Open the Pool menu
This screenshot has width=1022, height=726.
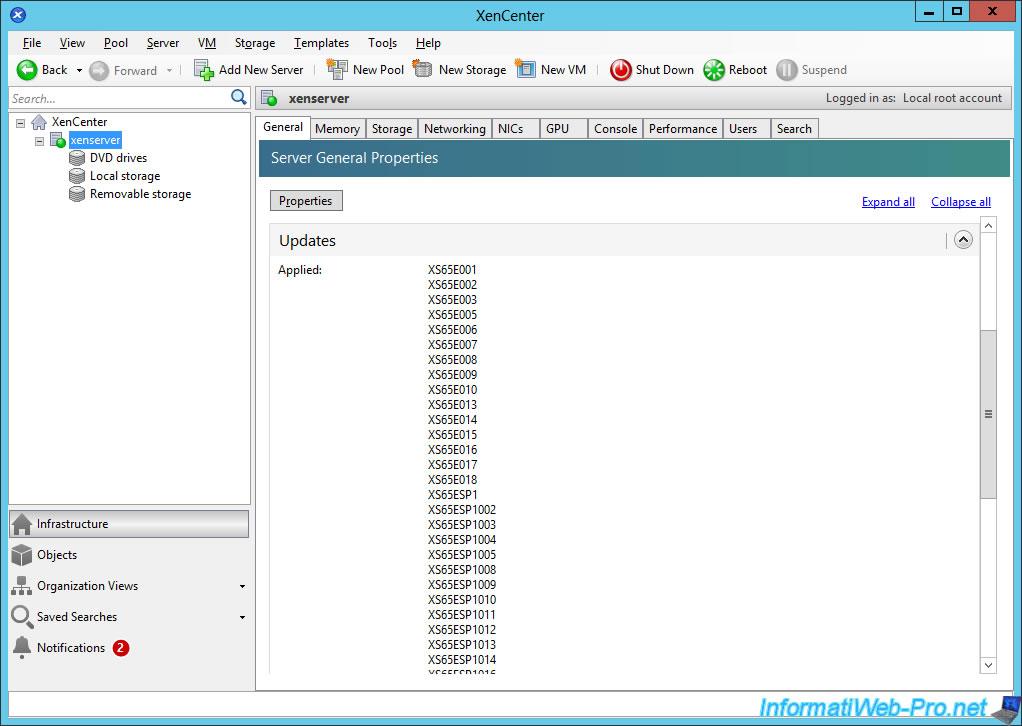[x=116, y=43]
